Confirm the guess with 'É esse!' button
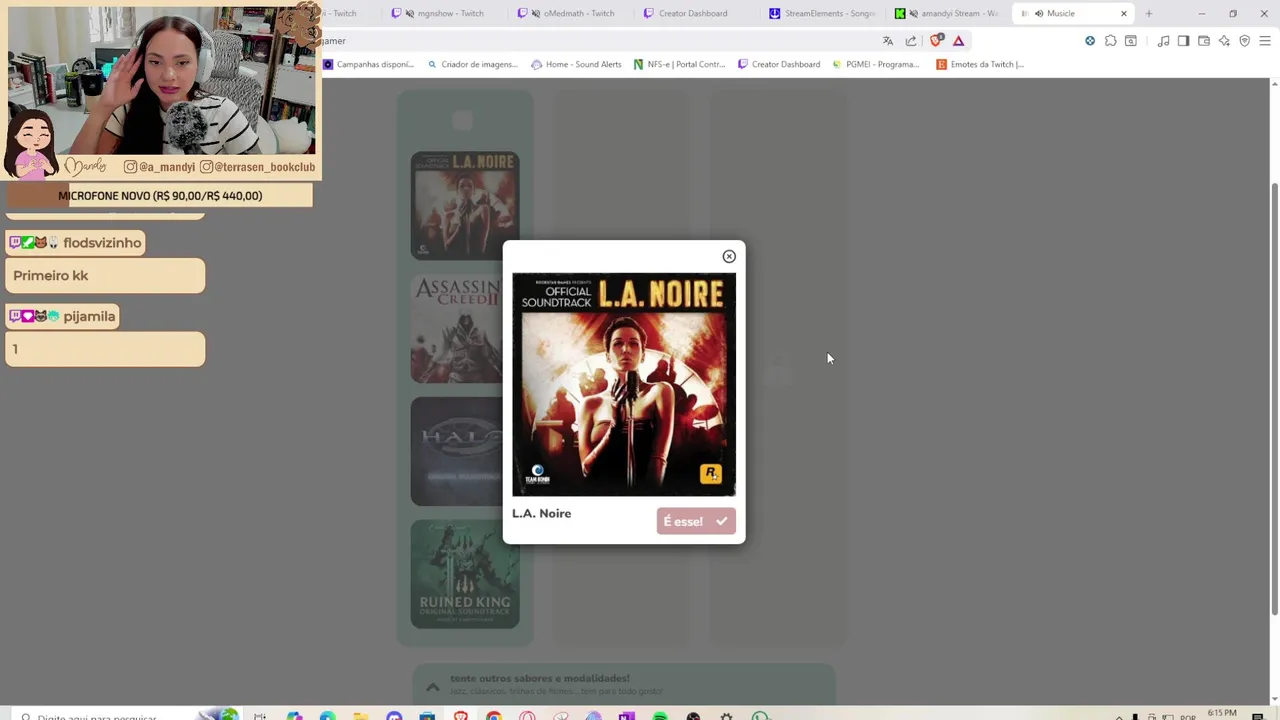The width and height of the screenshot is (1280, 720). pyautogui.click(x=696, y=521)
